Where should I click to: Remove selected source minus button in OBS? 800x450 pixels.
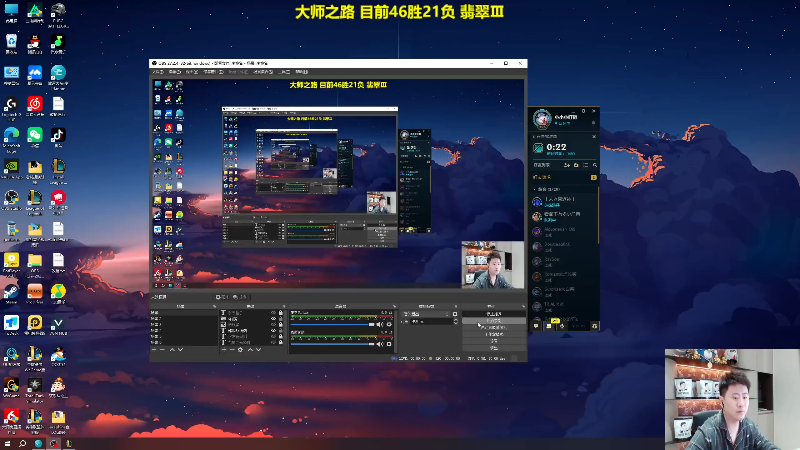232,349
